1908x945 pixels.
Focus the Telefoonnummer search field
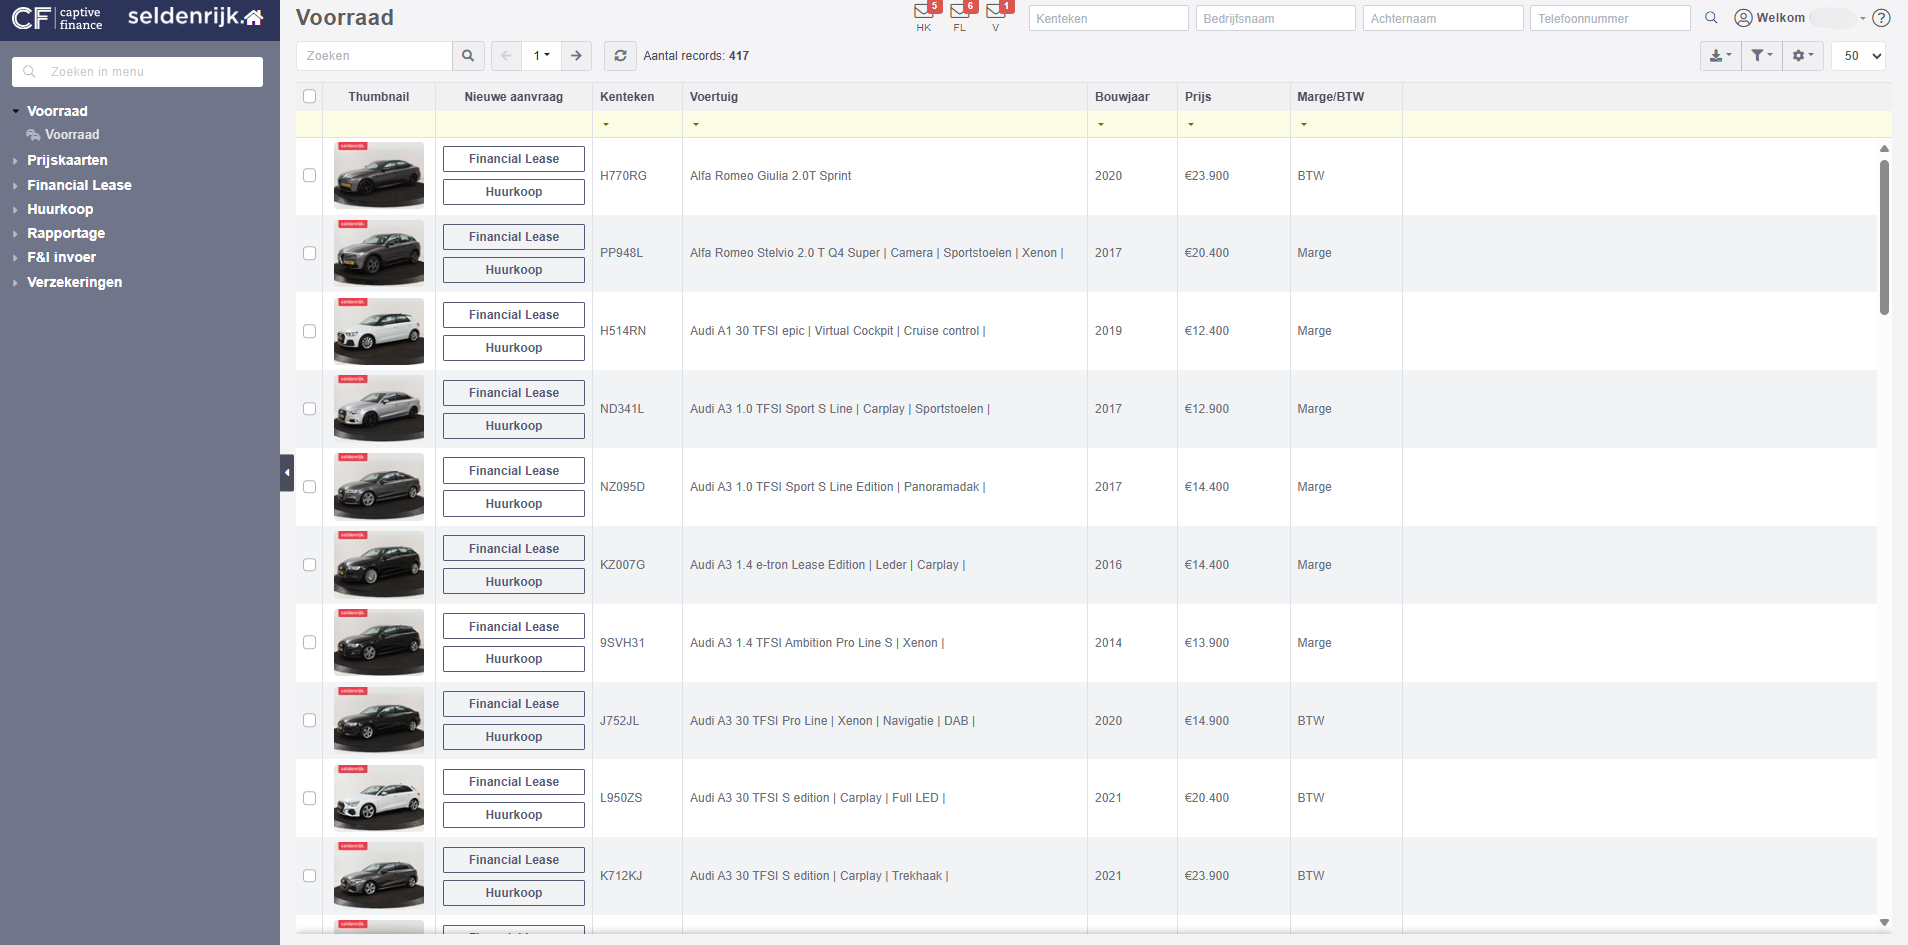tap(1610, 18)
